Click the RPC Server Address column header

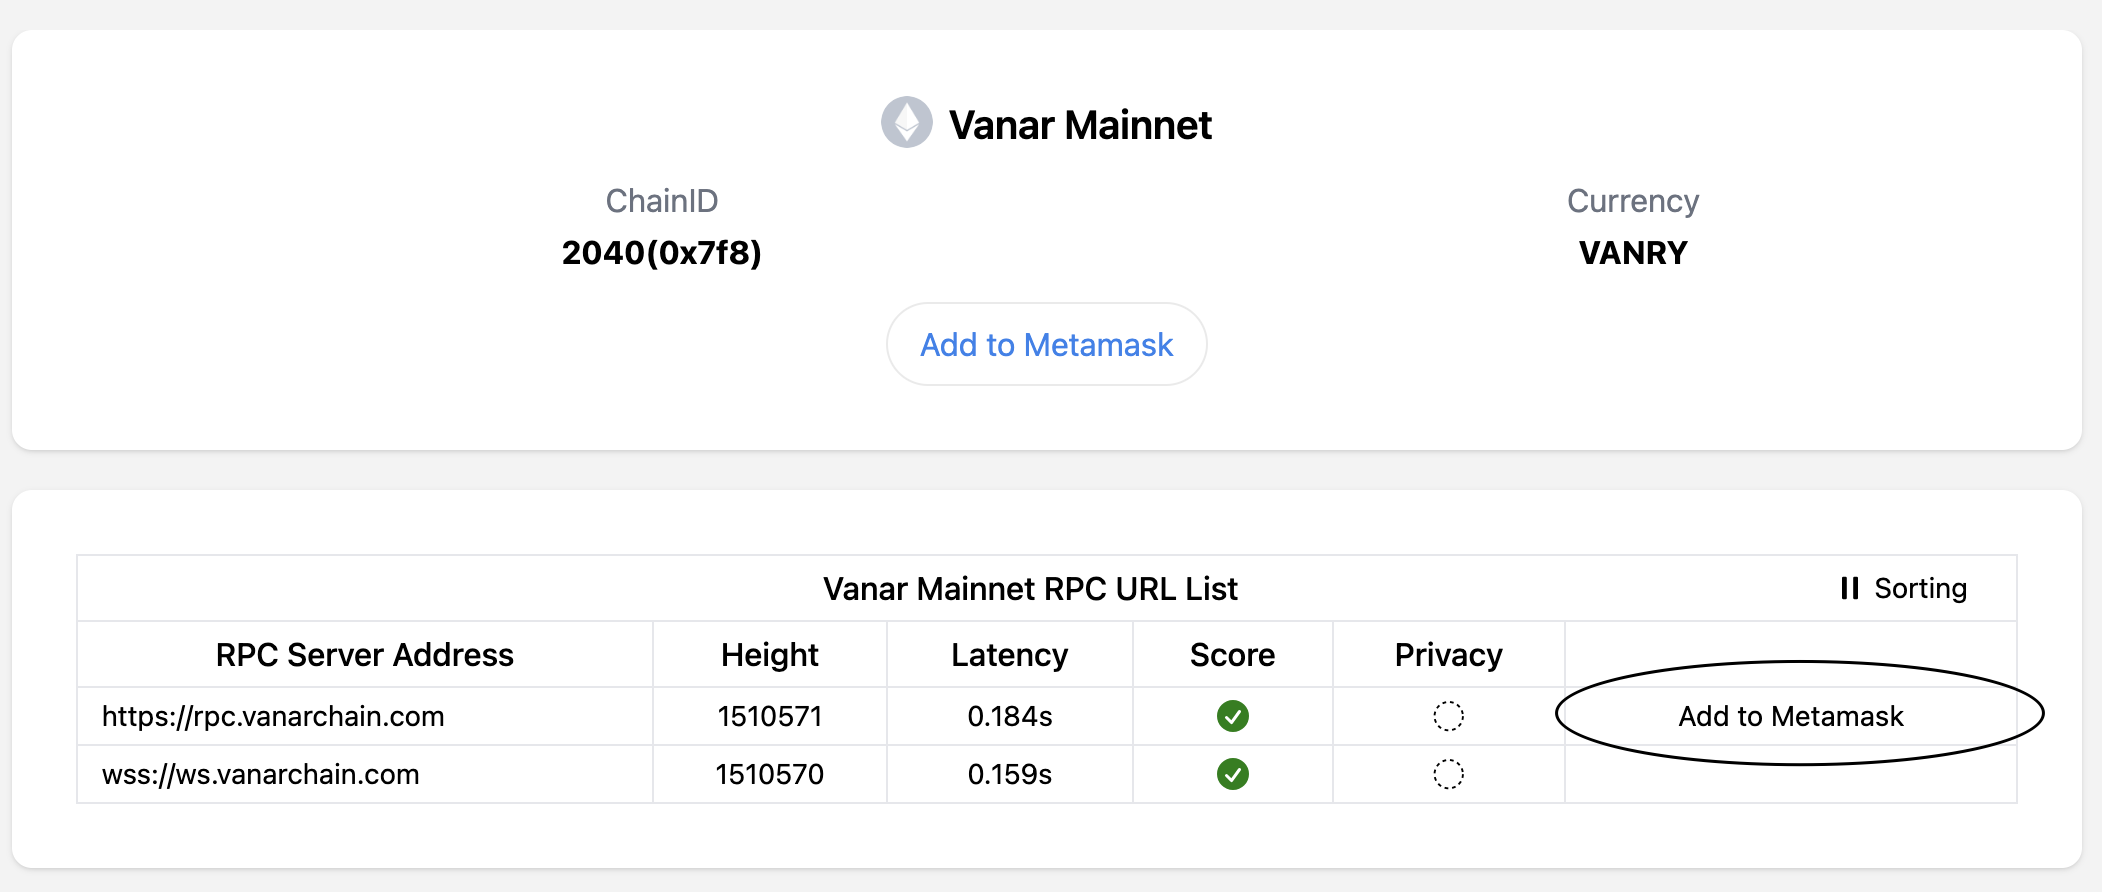(x=364, y=655)
